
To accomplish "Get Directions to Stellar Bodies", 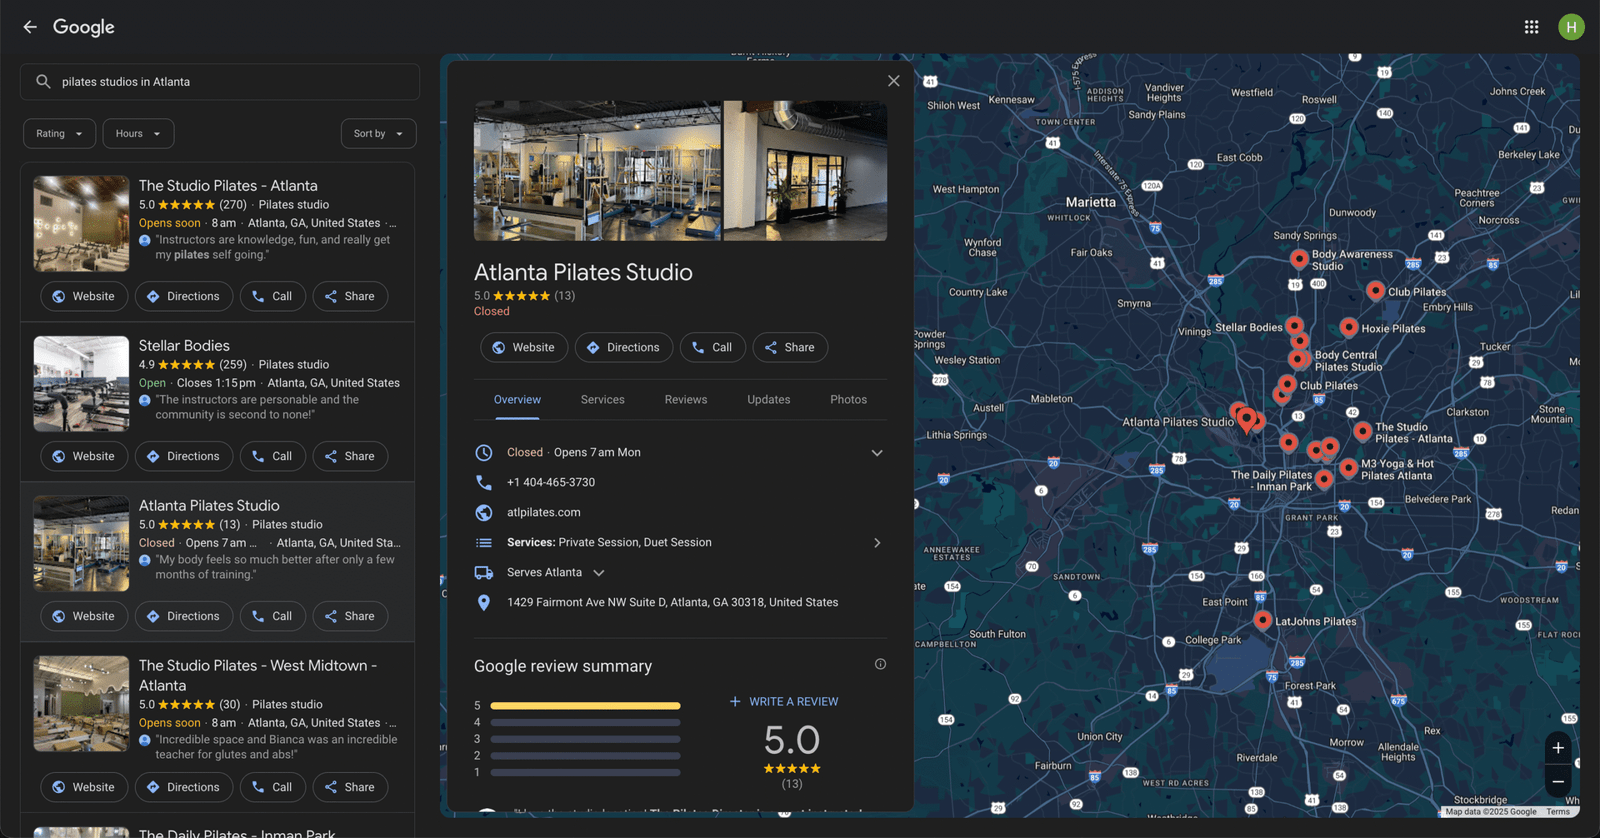I will click(184, 456).
